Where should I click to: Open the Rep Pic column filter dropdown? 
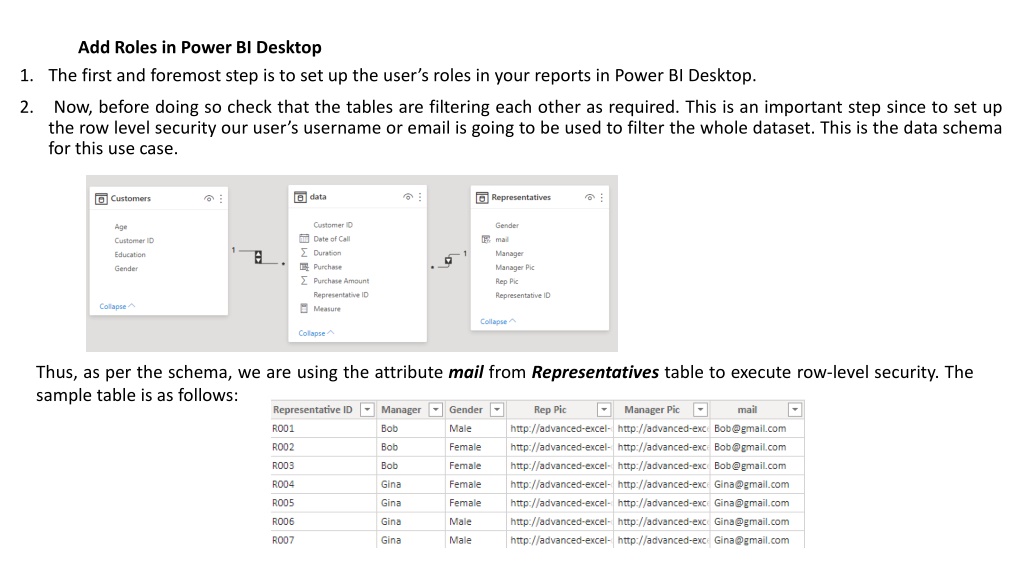[604, 409]
